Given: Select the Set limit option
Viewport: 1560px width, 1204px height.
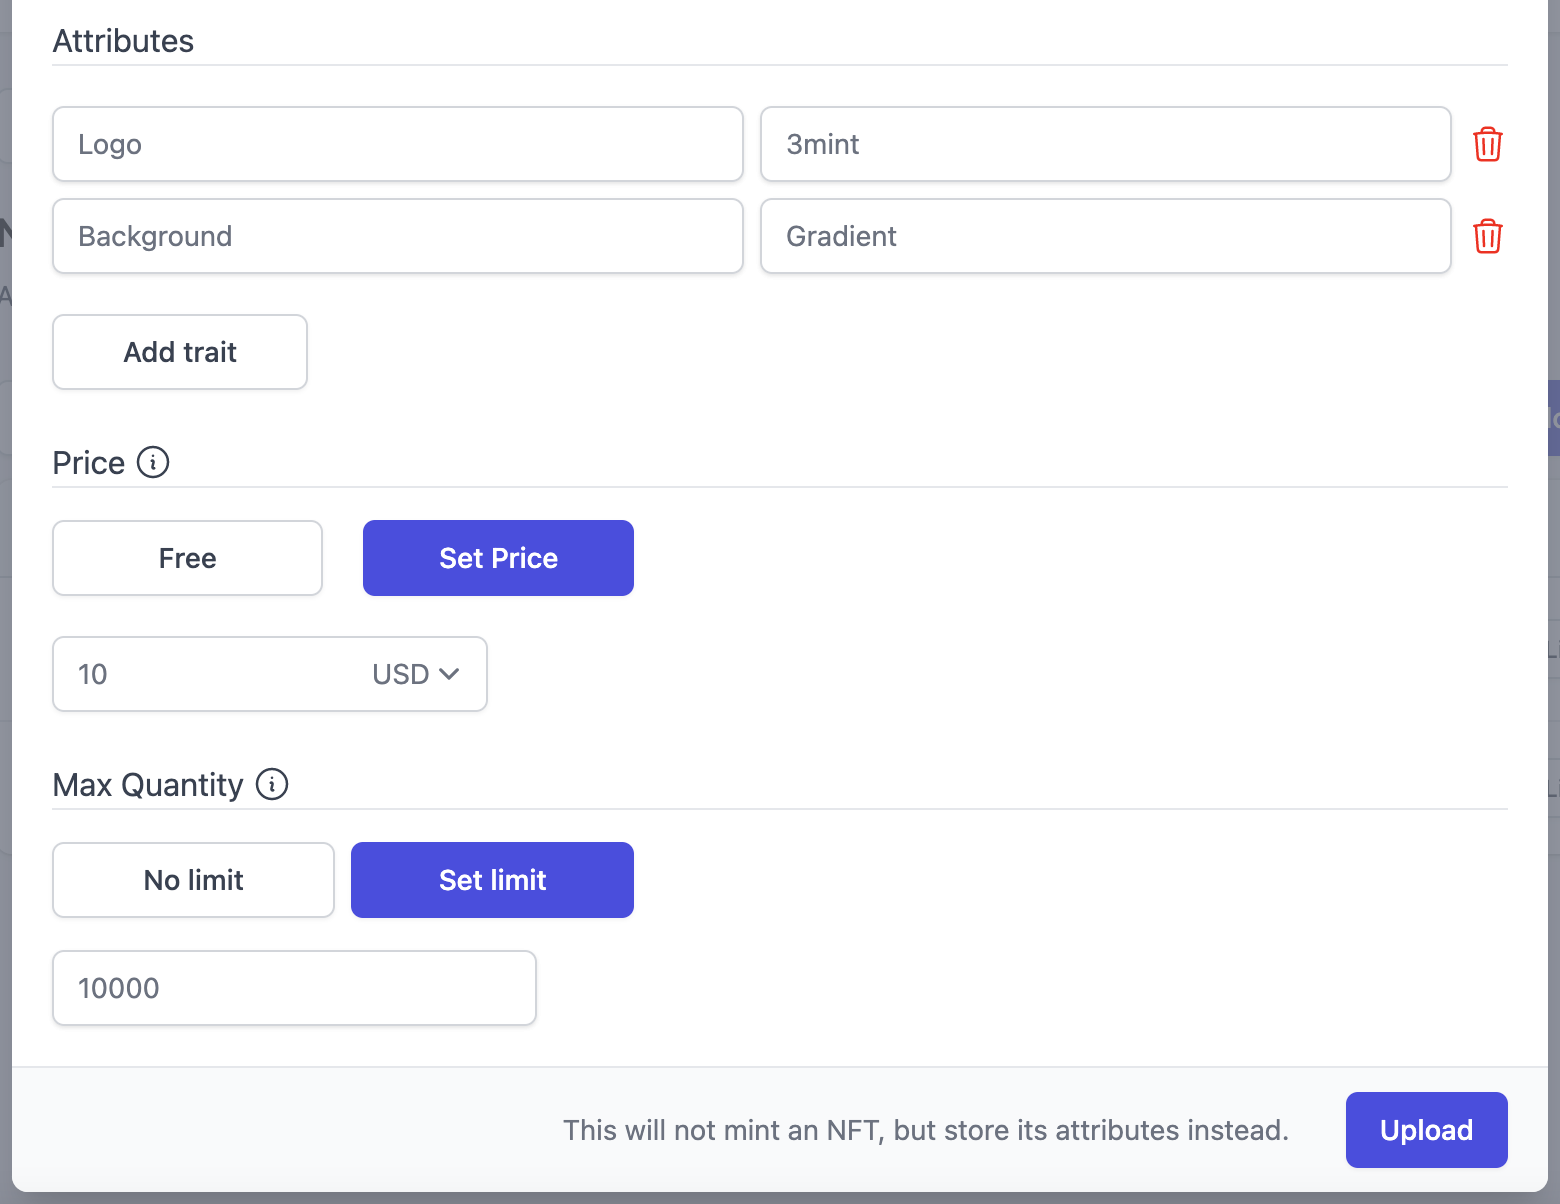Looking at the screenshot, I should coord(492,880).
